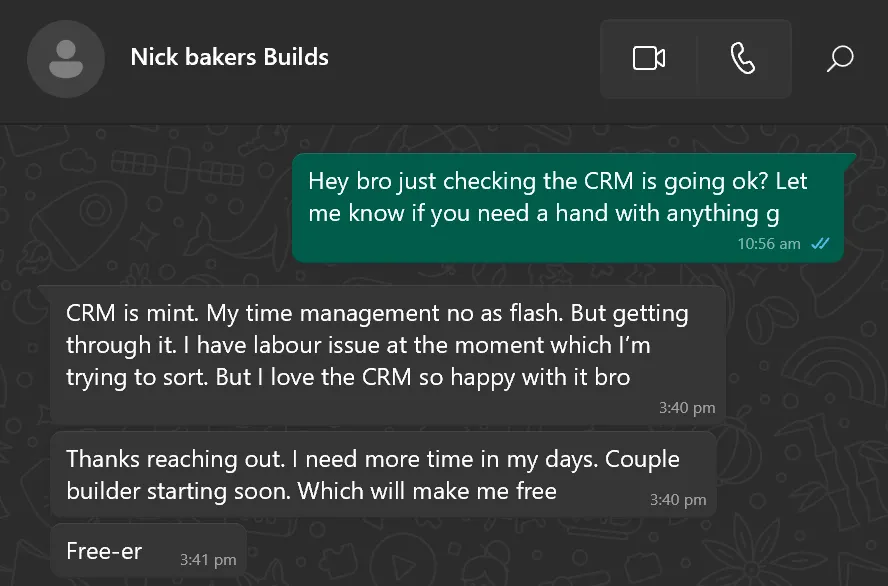Start a voice call with Nick
The width and height of the screenshot is (888, 586).
(743, 59)
